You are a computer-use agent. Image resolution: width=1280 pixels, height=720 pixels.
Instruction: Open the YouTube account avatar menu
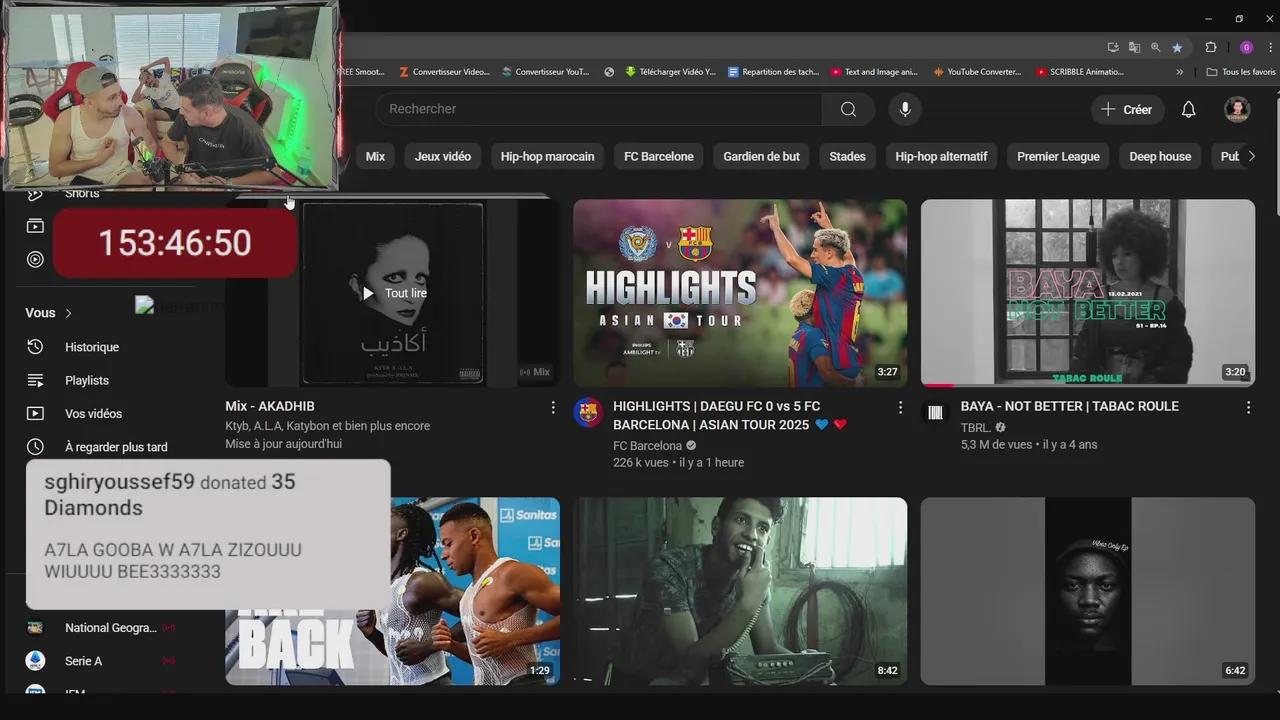point(1237,109)
